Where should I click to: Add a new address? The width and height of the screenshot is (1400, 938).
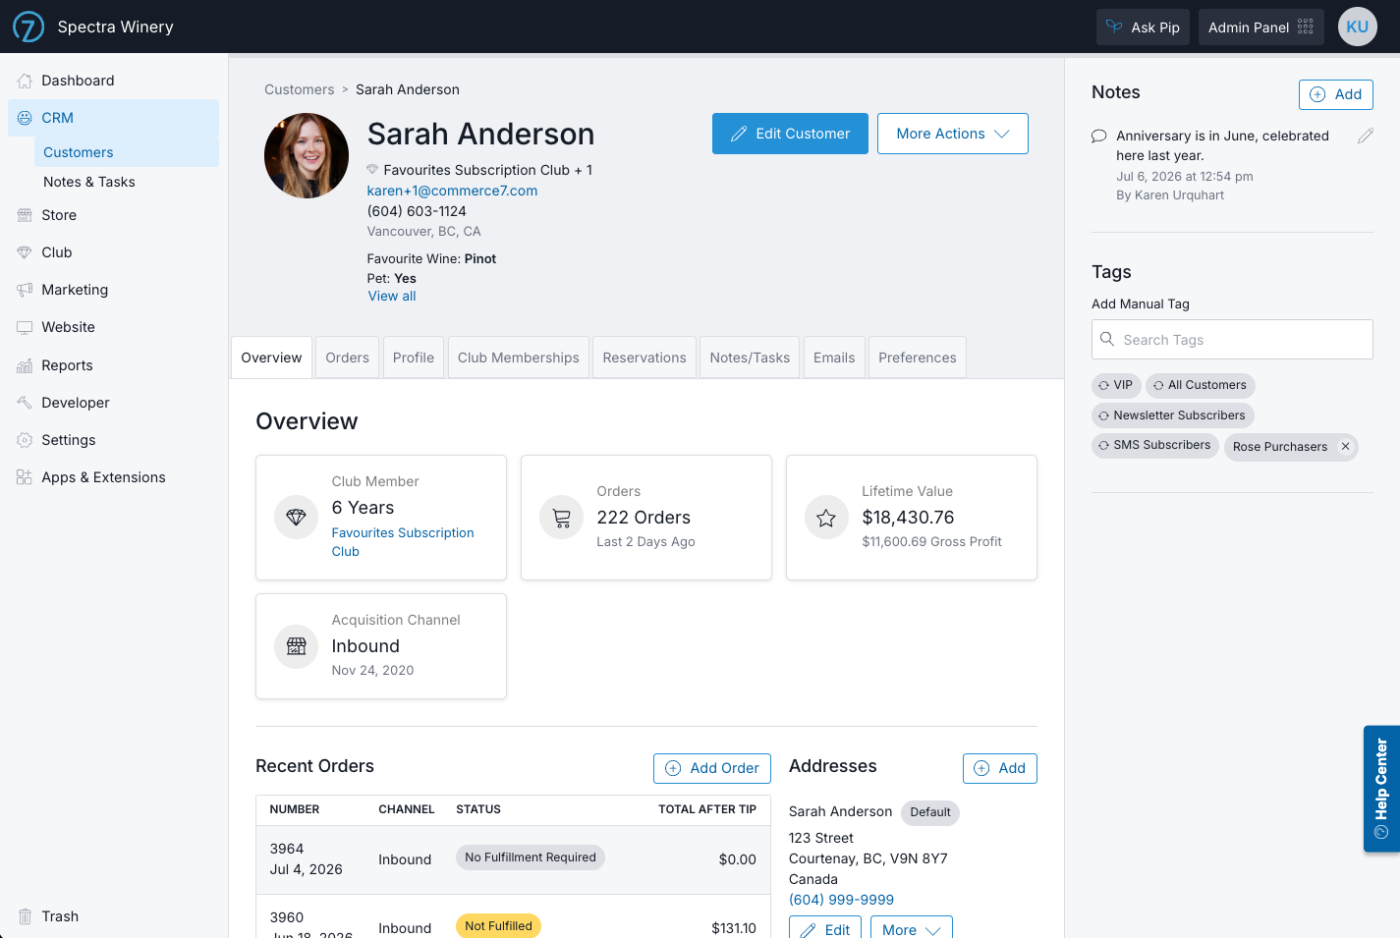[x=1000, y=768]
